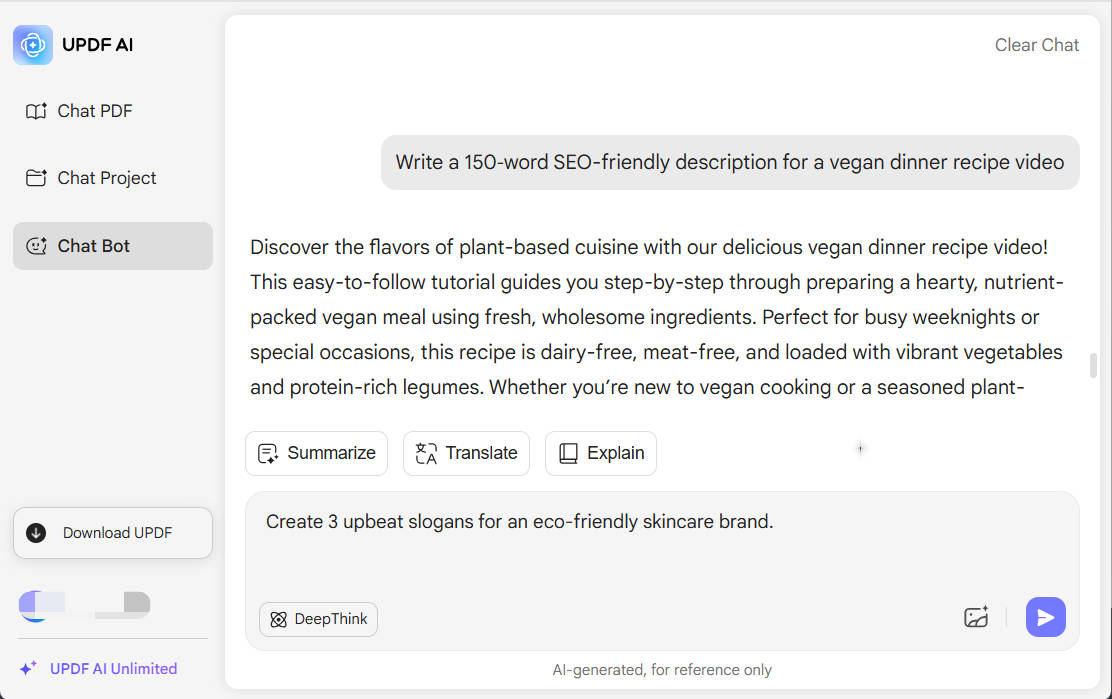The height and width of the screenshot is (699, 1112).
Task: Click the upload image icon in input box
Action: coord(976,617)
